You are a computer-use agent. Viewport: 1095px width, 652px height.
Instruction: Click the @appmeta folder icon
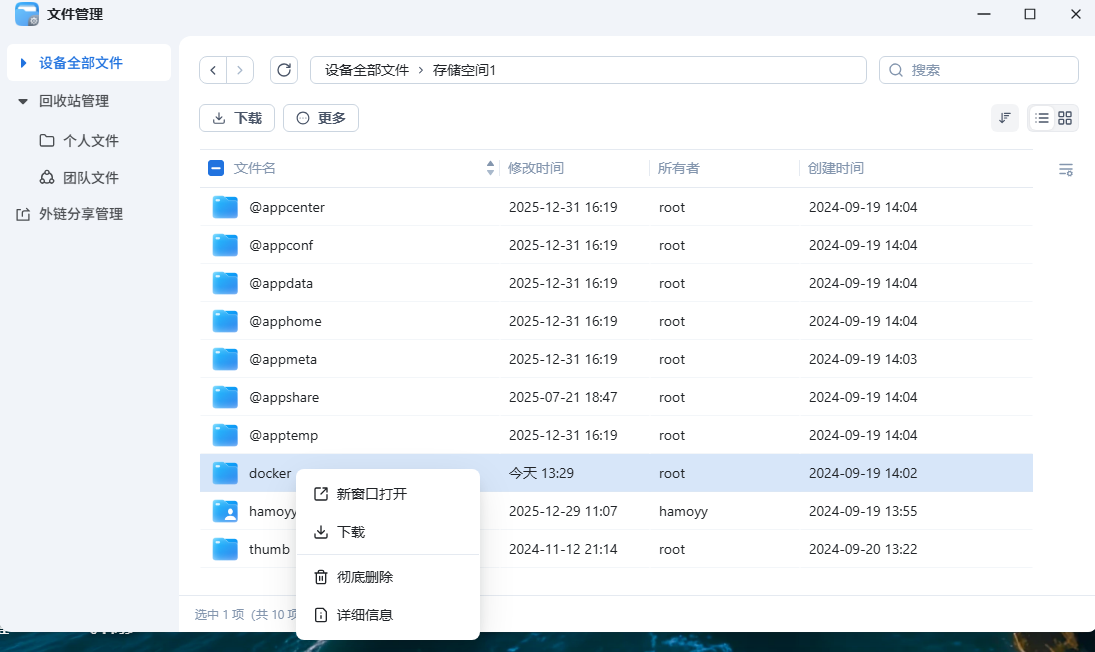225,359
